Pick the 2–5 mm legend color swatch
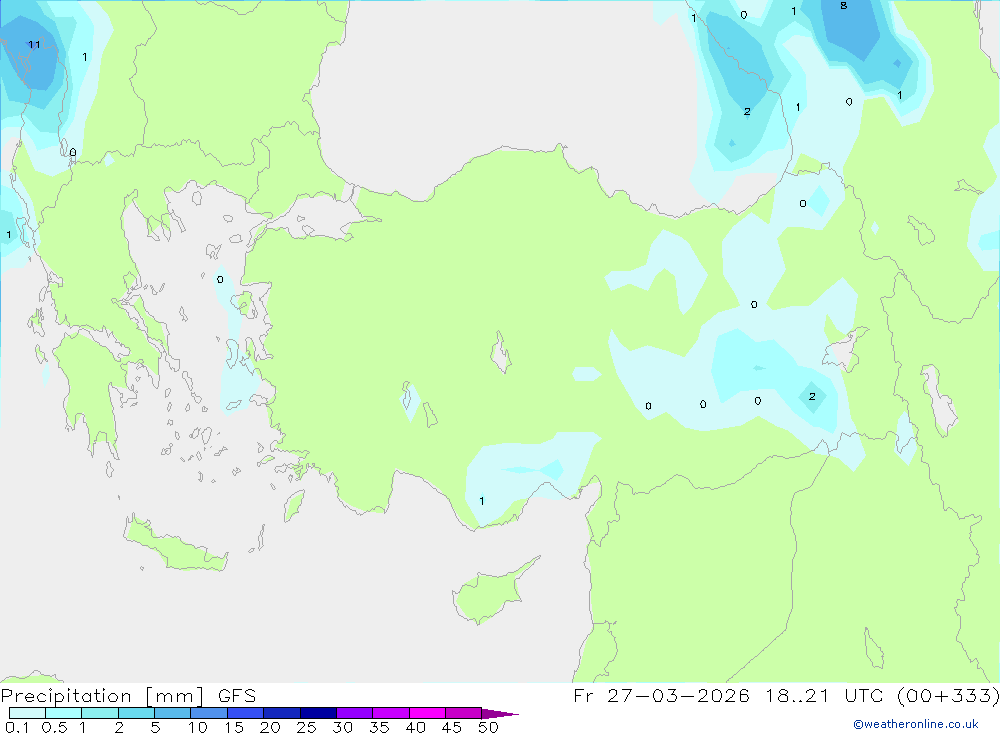Screen dimensions: 1000x733 click(136, 713)
